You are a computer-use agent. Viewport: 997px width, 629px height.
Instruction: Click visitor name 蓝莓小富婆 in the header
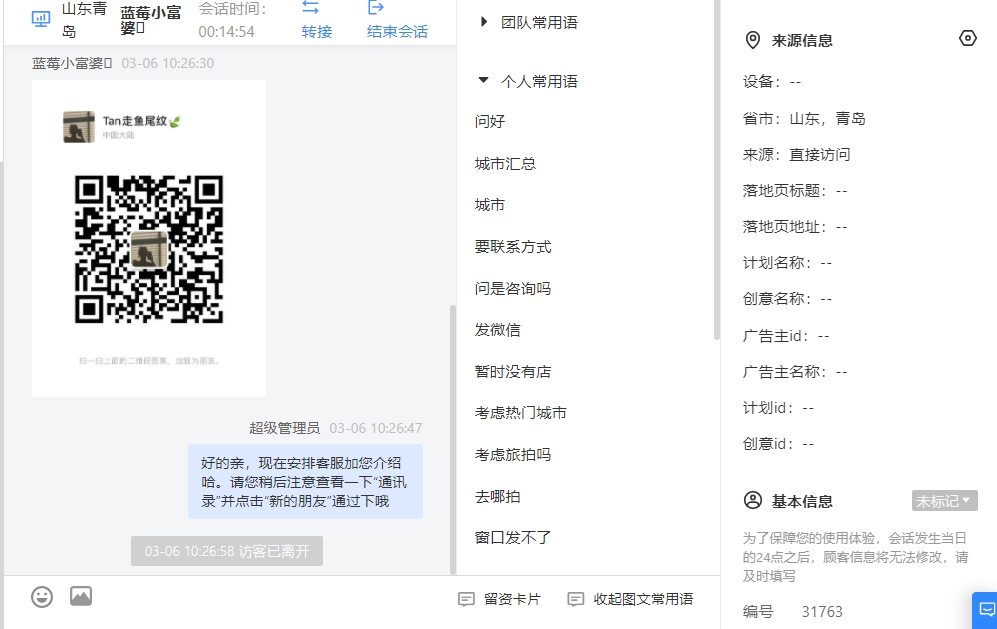pyautogui.click(x=151, y=20)
